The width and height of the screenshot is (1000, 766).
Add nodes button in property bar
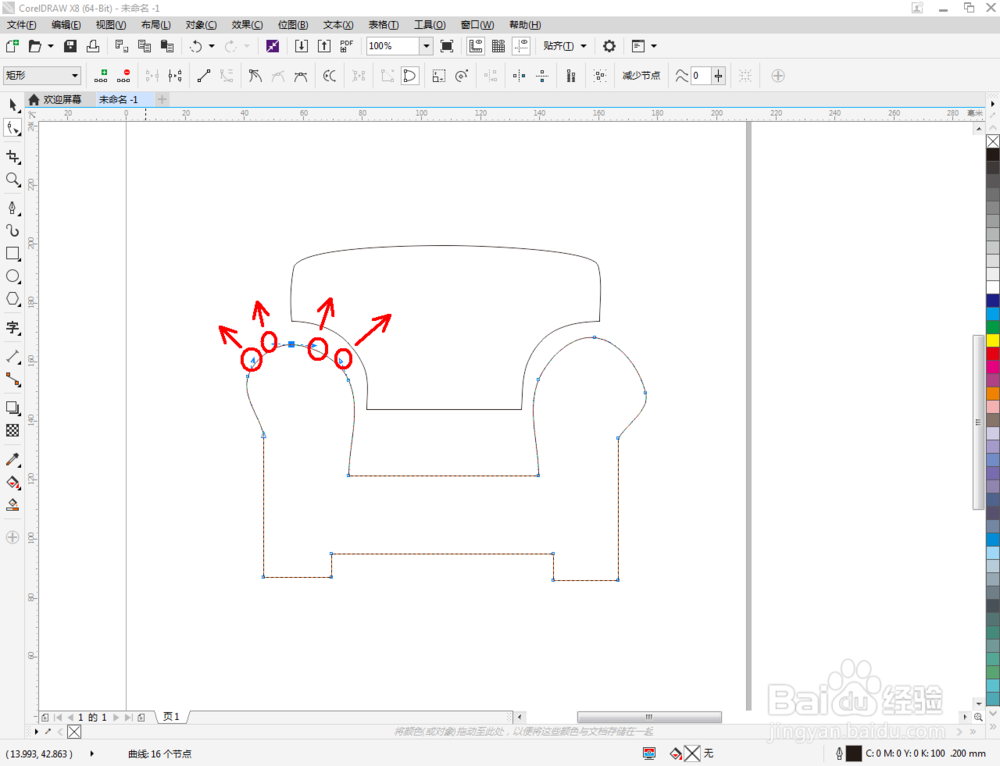click(101, 76)
